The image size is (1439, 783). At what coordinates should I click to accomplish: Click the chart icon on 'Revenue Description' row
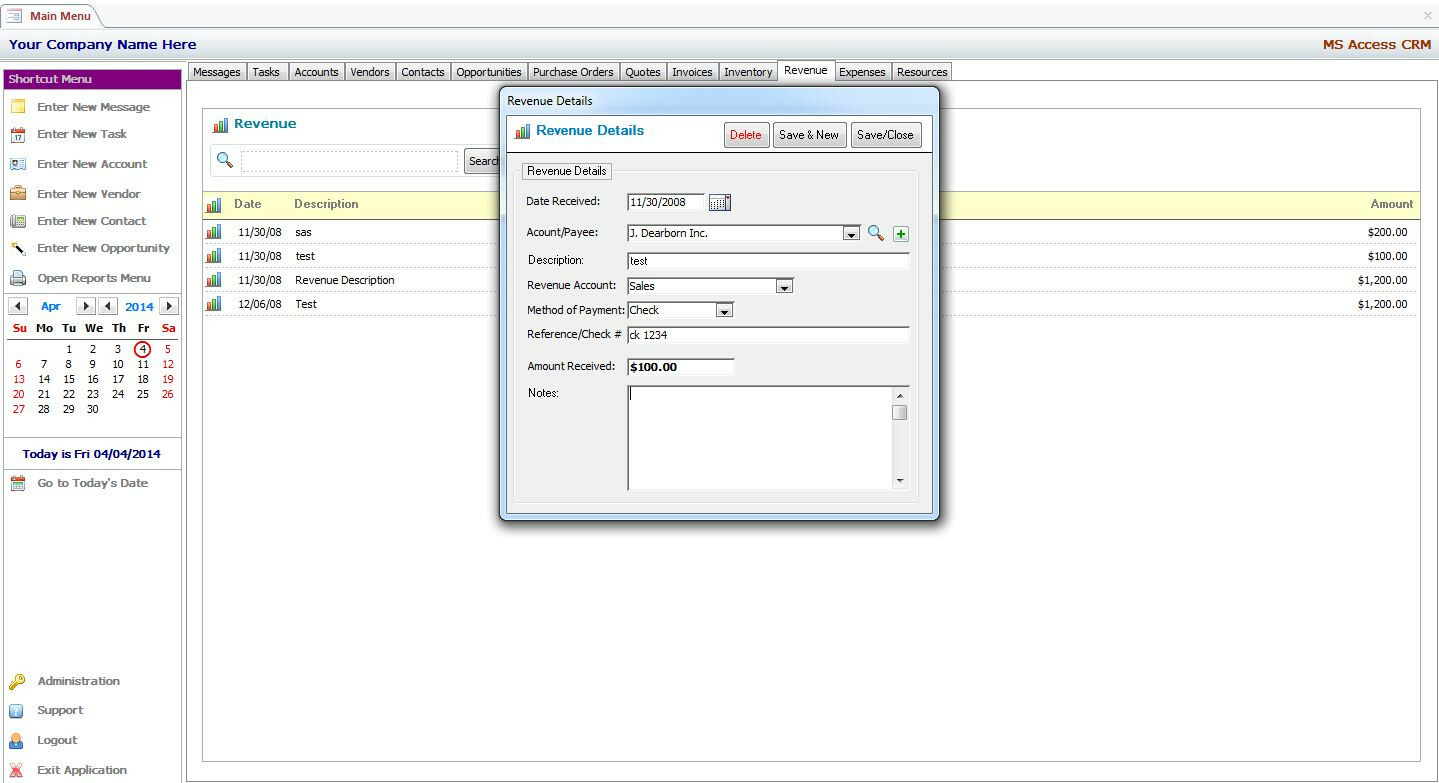(x=213, y=280)
